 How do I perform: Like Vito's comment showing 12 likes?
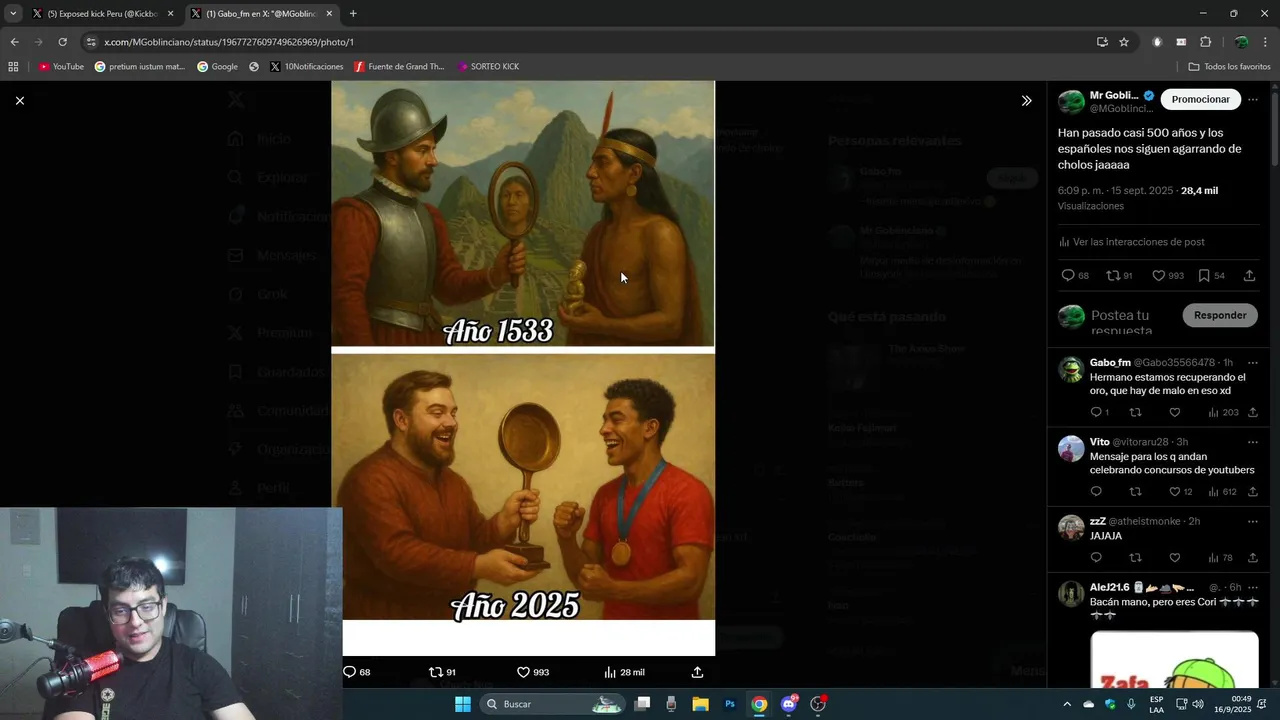pyautogui.click(x=1181, y=491)
